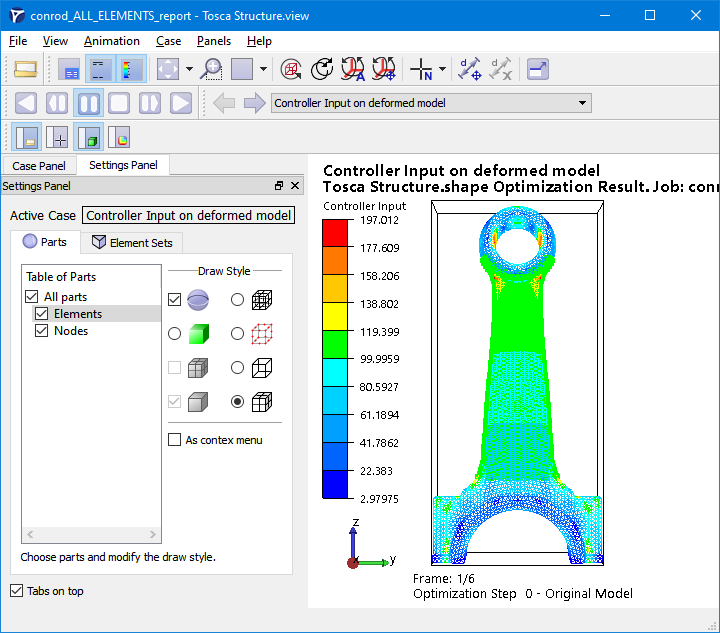Click the open folder icon
720x633 pixels.
coord(26,69)
